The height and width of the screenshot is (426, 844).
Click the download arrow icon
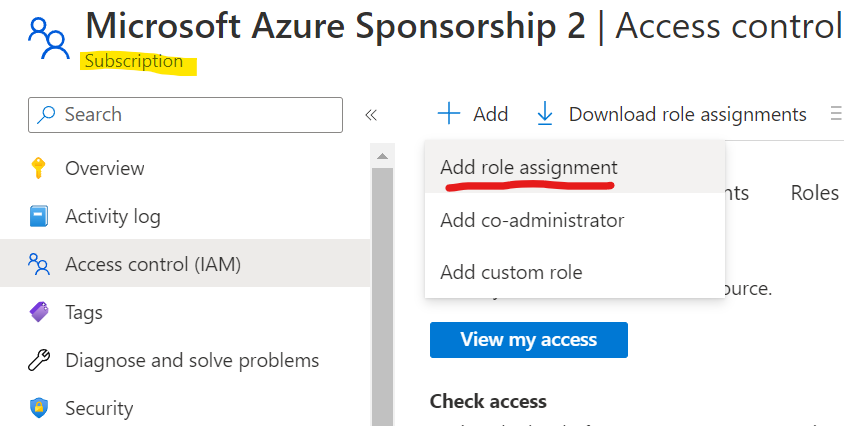(x=545, y=114)
